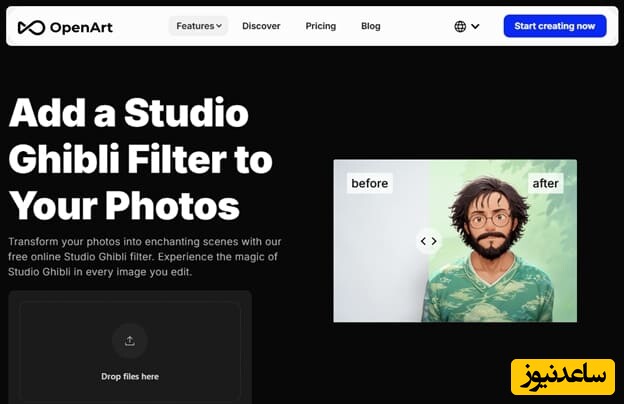
Task: Click the Ghibli-style portrait preview image
Action: point(455,241)
